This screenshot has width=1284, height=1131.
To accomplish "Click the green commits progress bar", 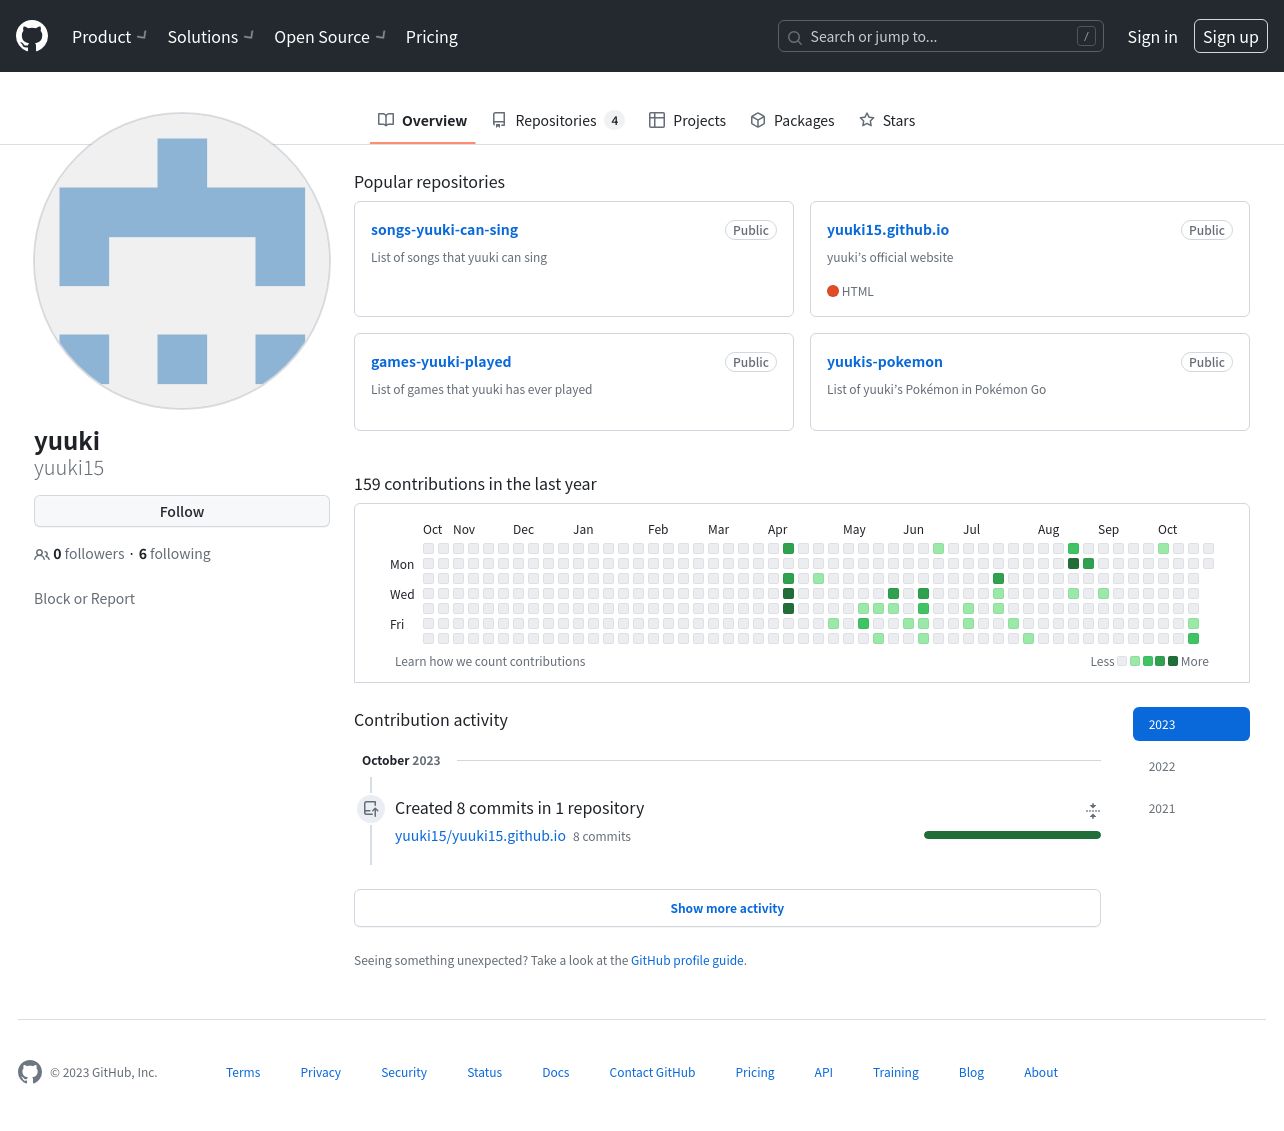I will [x=1012, y=835].
